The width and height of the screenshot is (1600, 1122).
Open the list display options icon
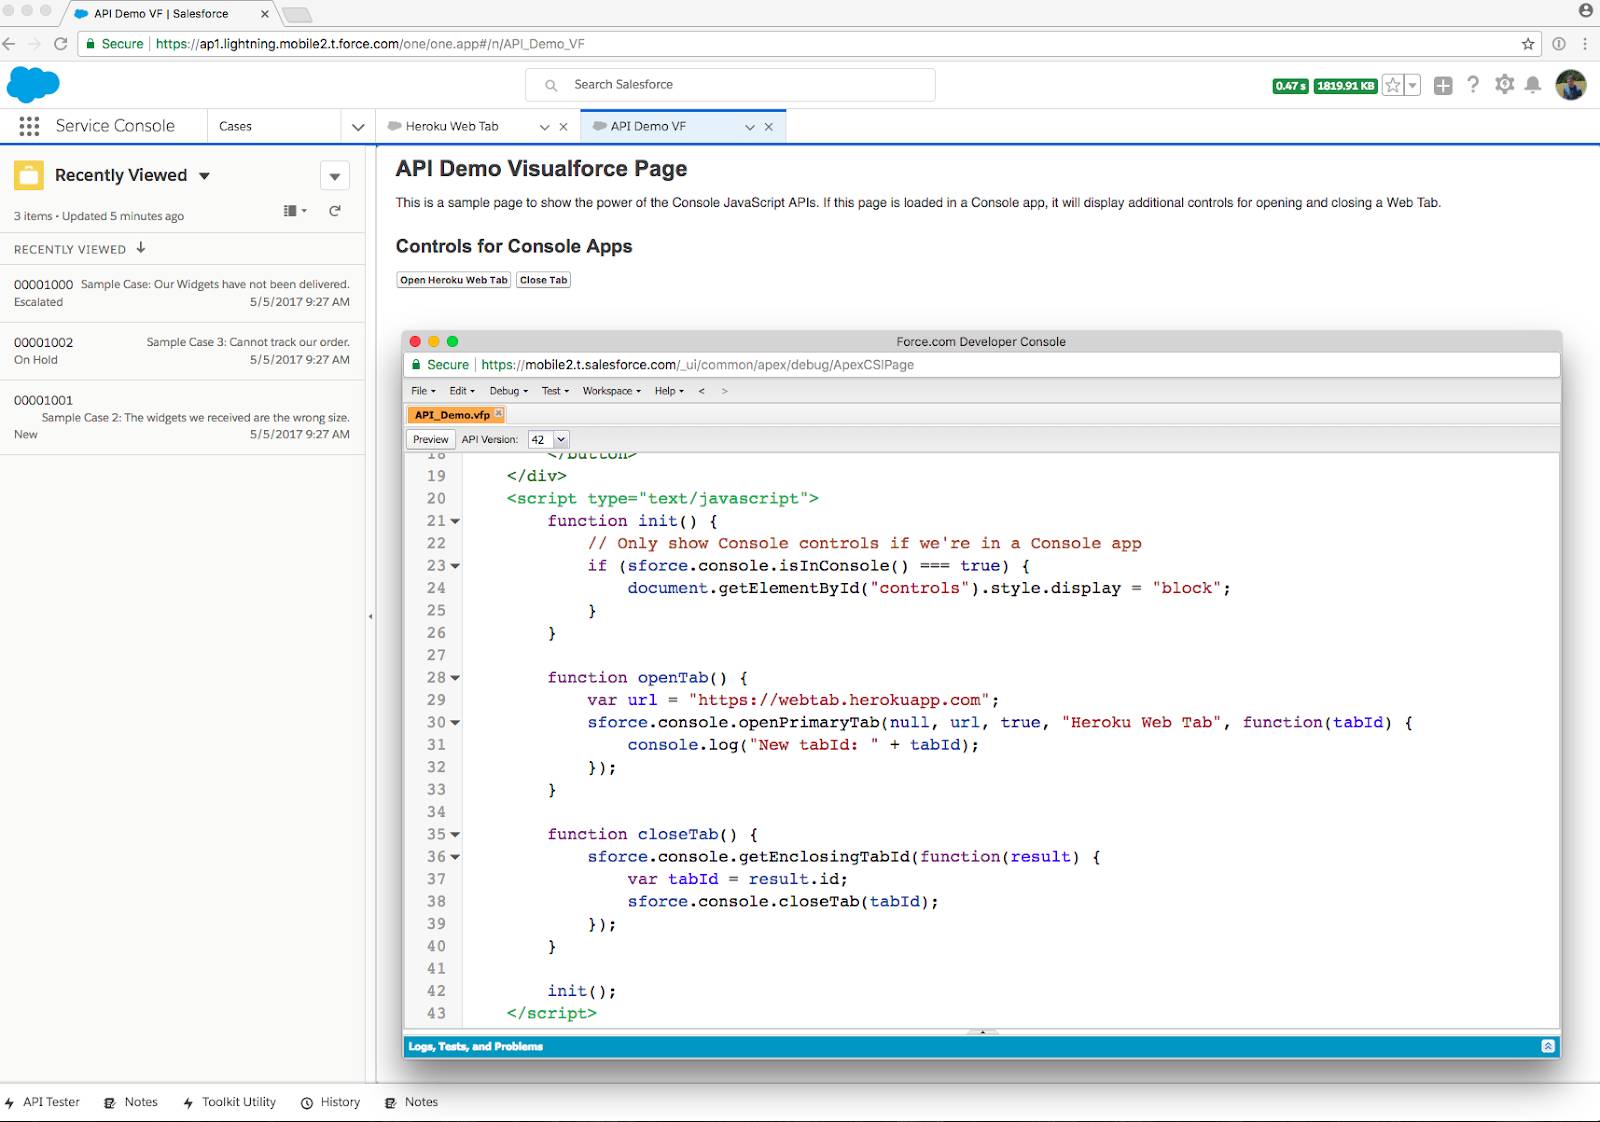(295, 211)
